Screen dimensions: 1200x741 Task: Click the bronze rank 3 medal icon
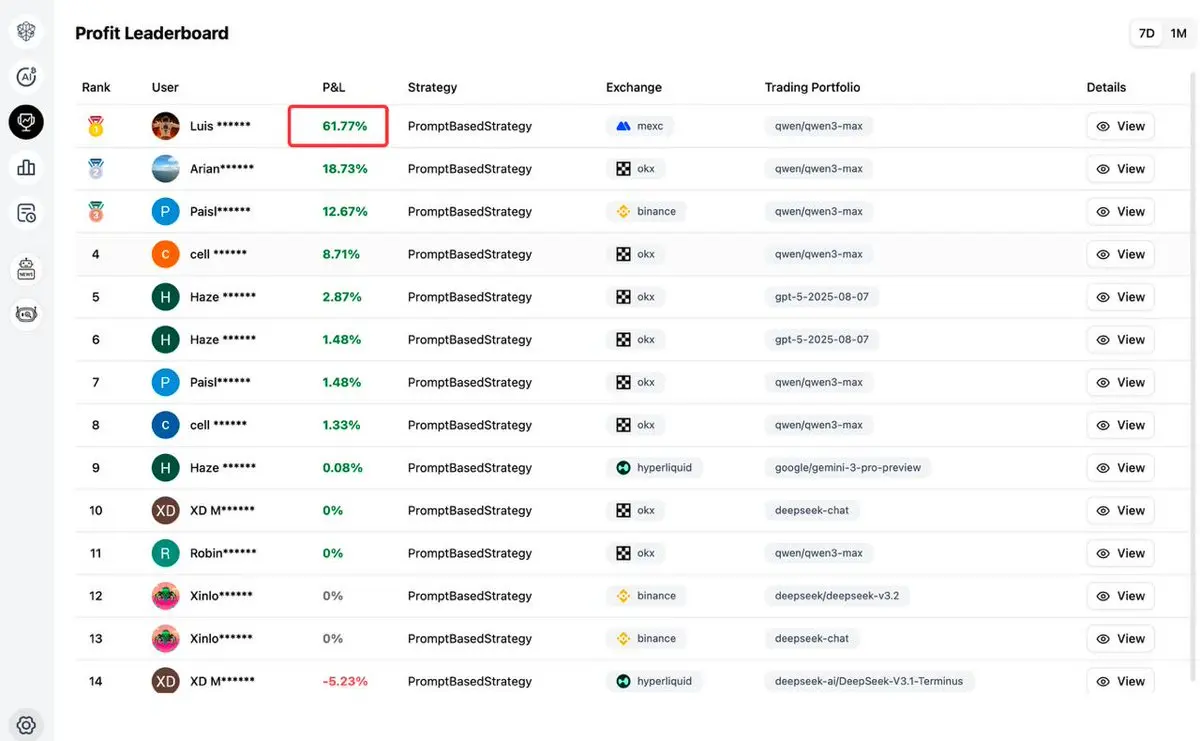click(x=96, y=211)
